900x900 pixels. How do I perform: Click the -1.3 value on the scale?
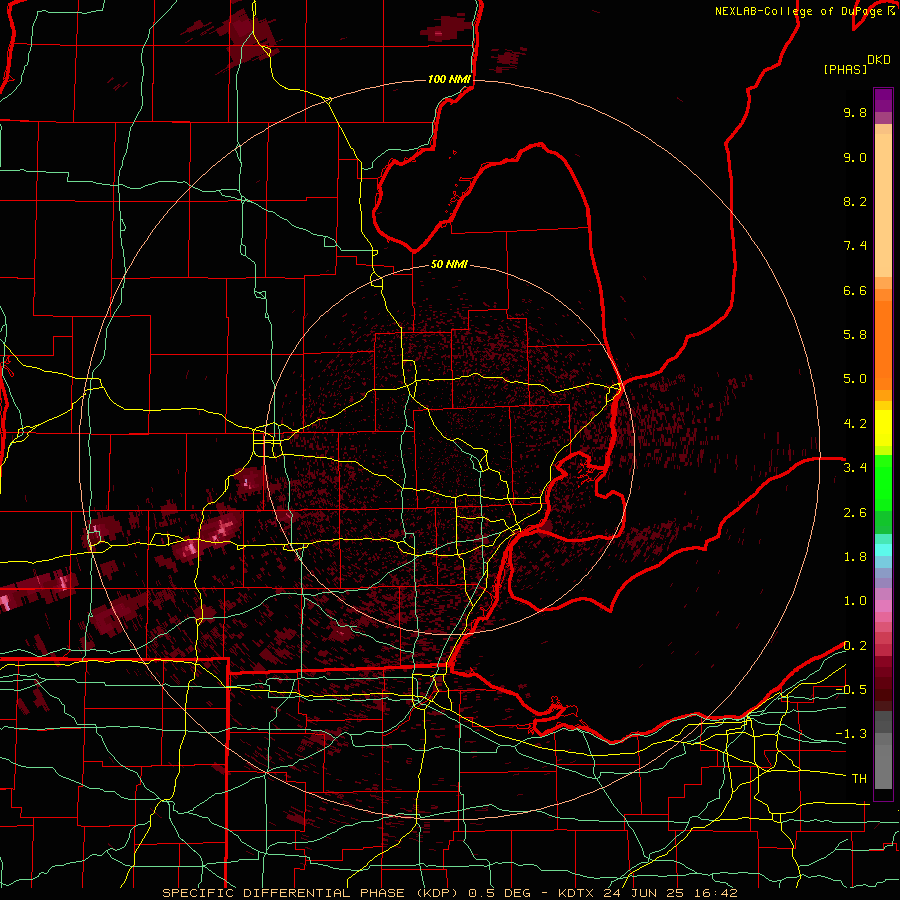[x=851, y=734]
